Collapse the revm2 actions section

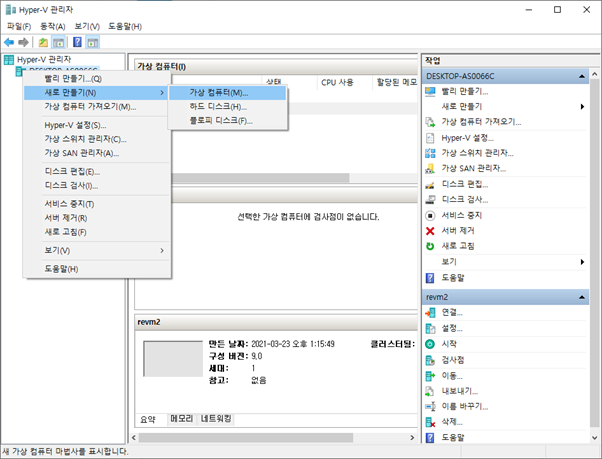[x=582, y=297]
